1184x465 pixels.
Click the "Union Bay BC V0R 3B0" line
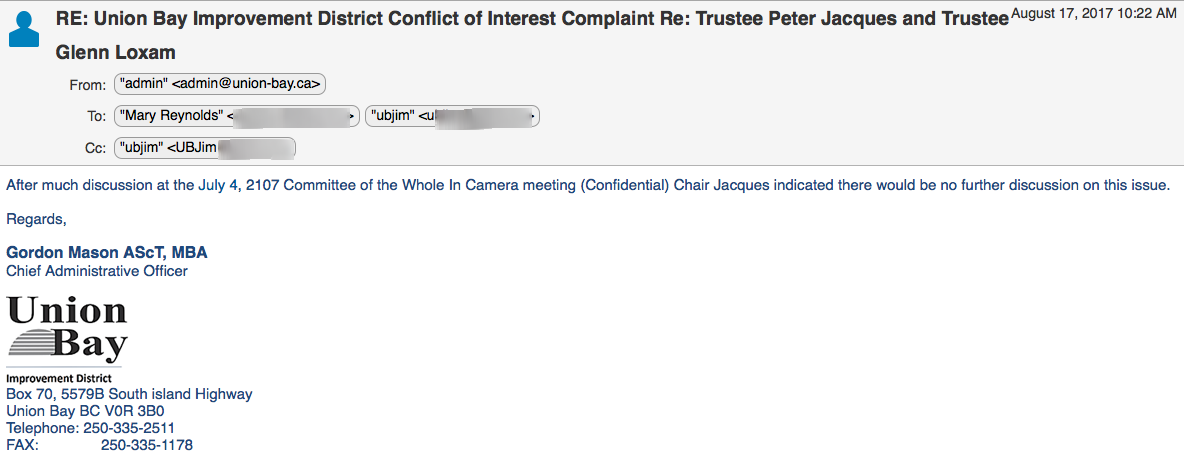coord(85,411)
